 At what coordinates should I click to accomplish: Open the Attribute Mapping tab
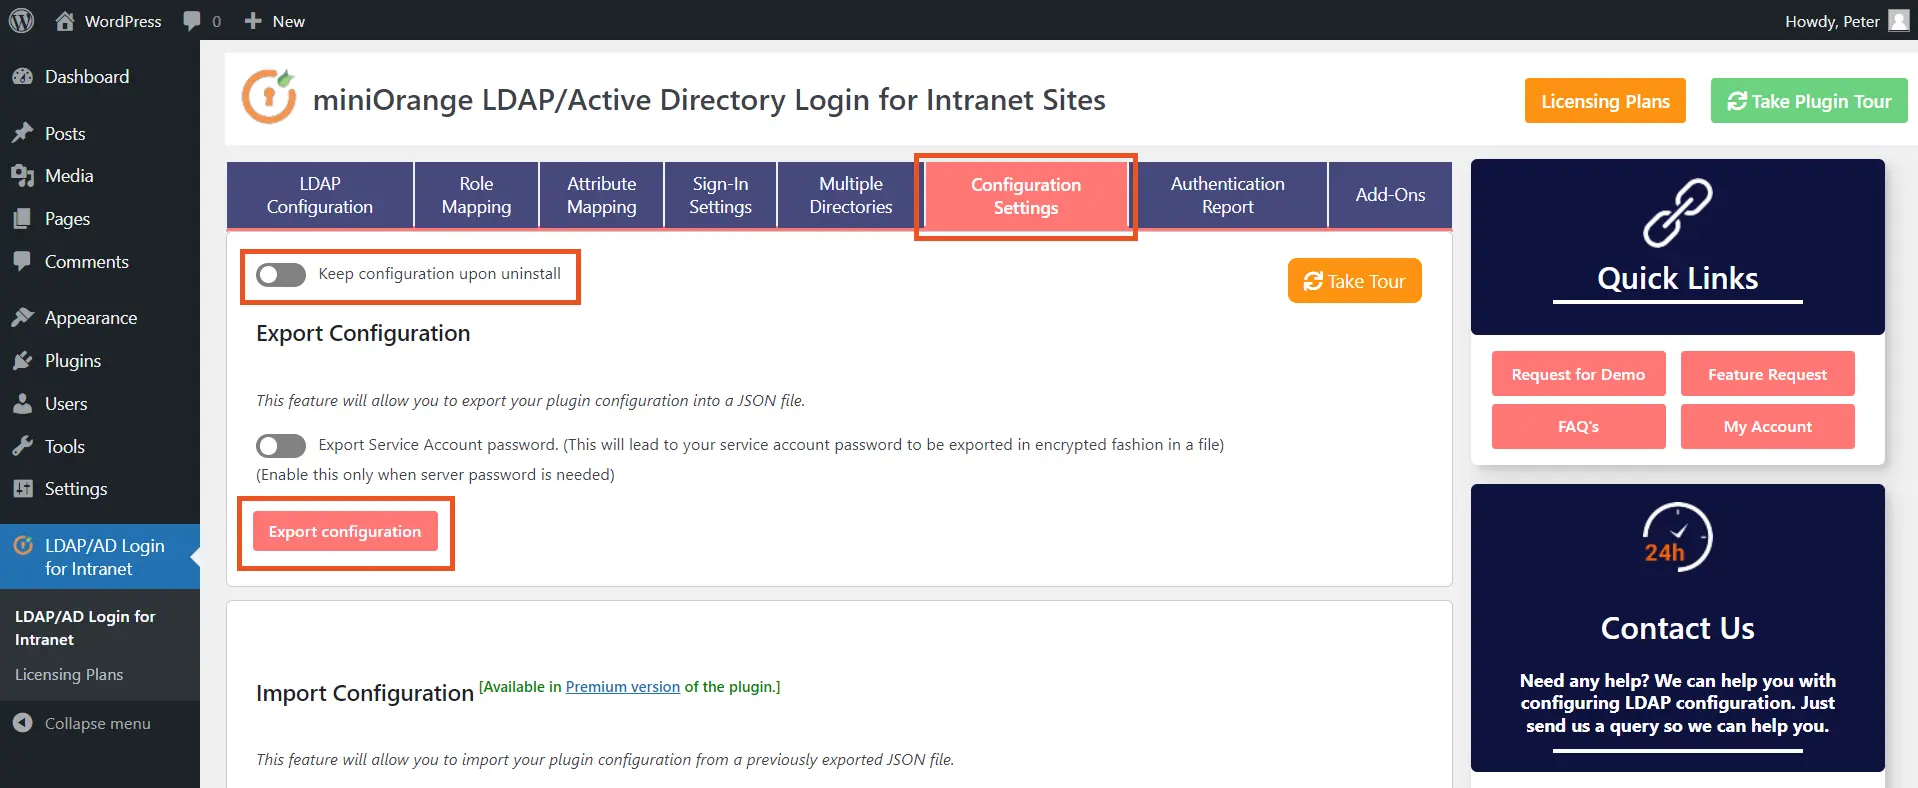pos(601,195)
